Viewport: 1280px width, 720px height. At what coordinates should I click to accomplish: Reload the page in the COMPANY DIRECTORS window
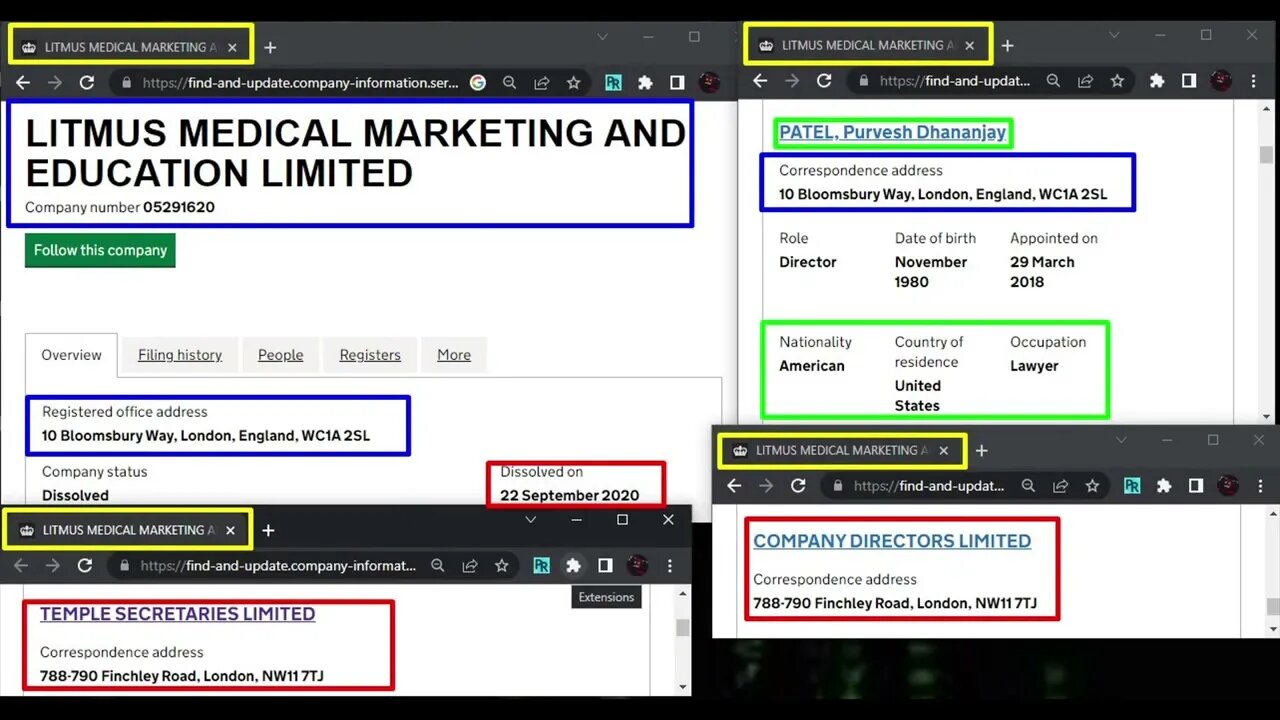point(798,486)
